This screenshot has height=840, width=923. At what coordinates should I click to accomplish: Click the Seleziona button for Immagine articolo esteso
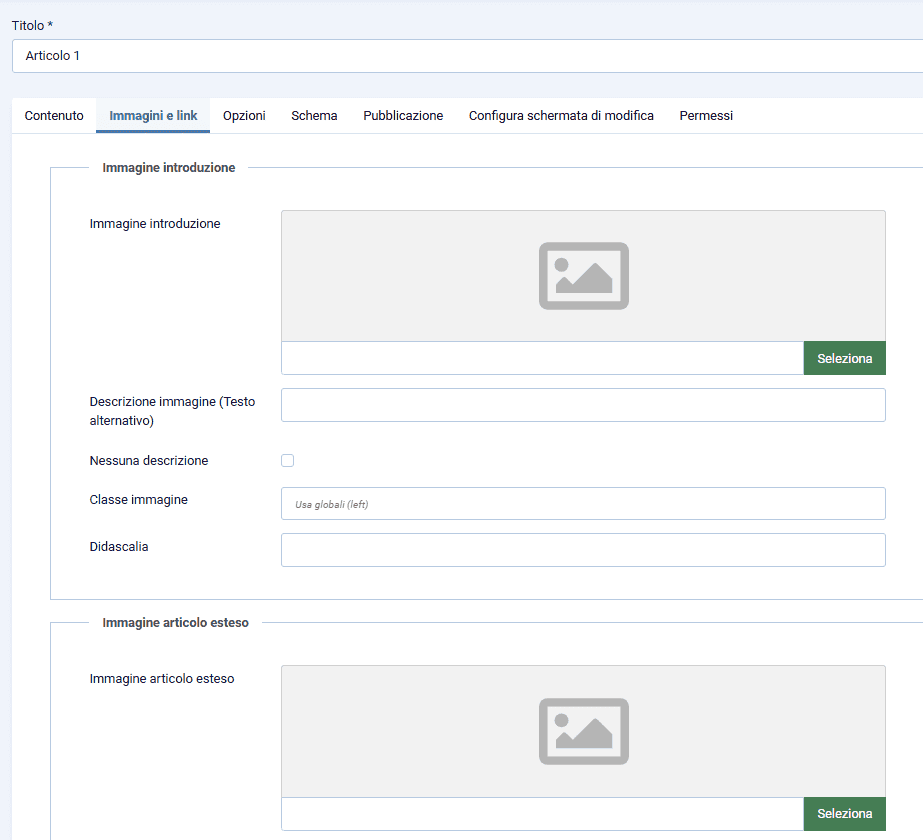click(844, 813)
